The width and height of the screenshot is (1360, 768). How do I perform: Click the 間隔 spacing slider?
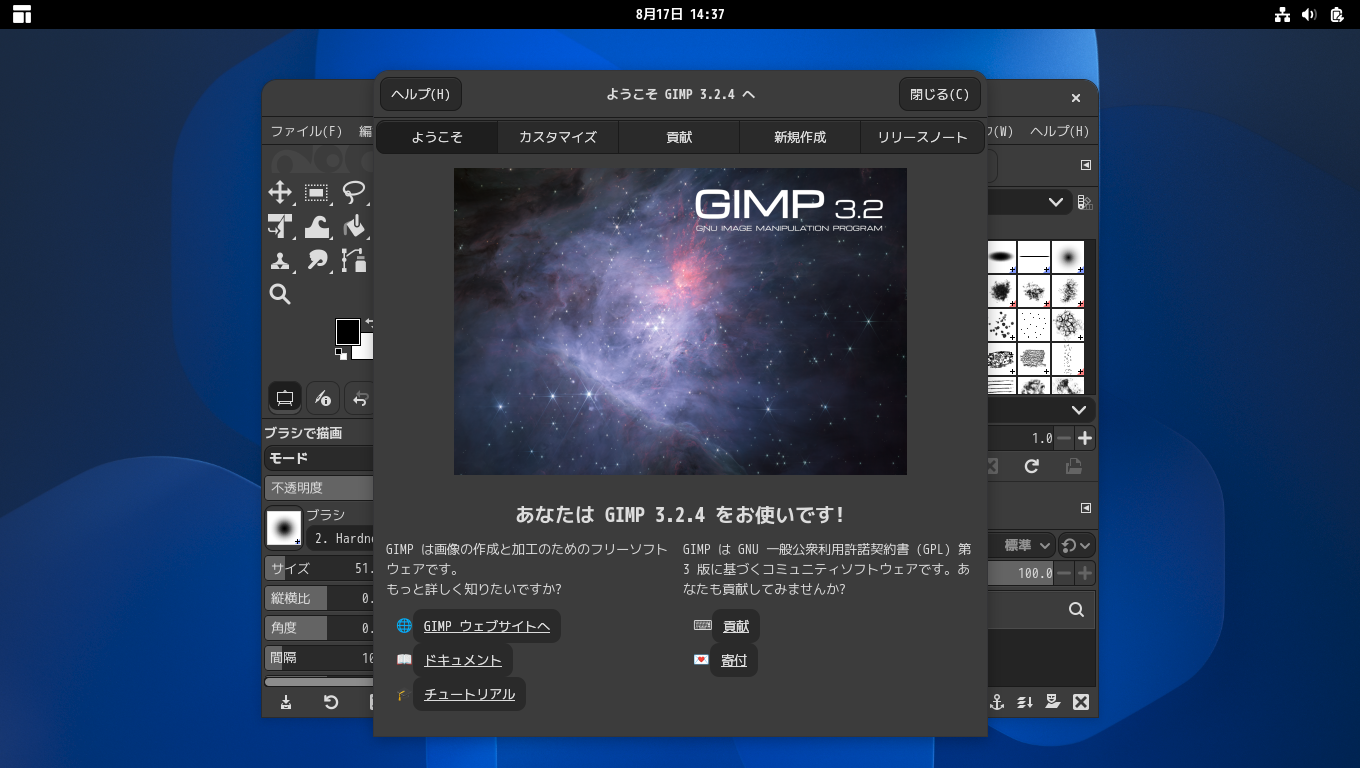point(318,658)
